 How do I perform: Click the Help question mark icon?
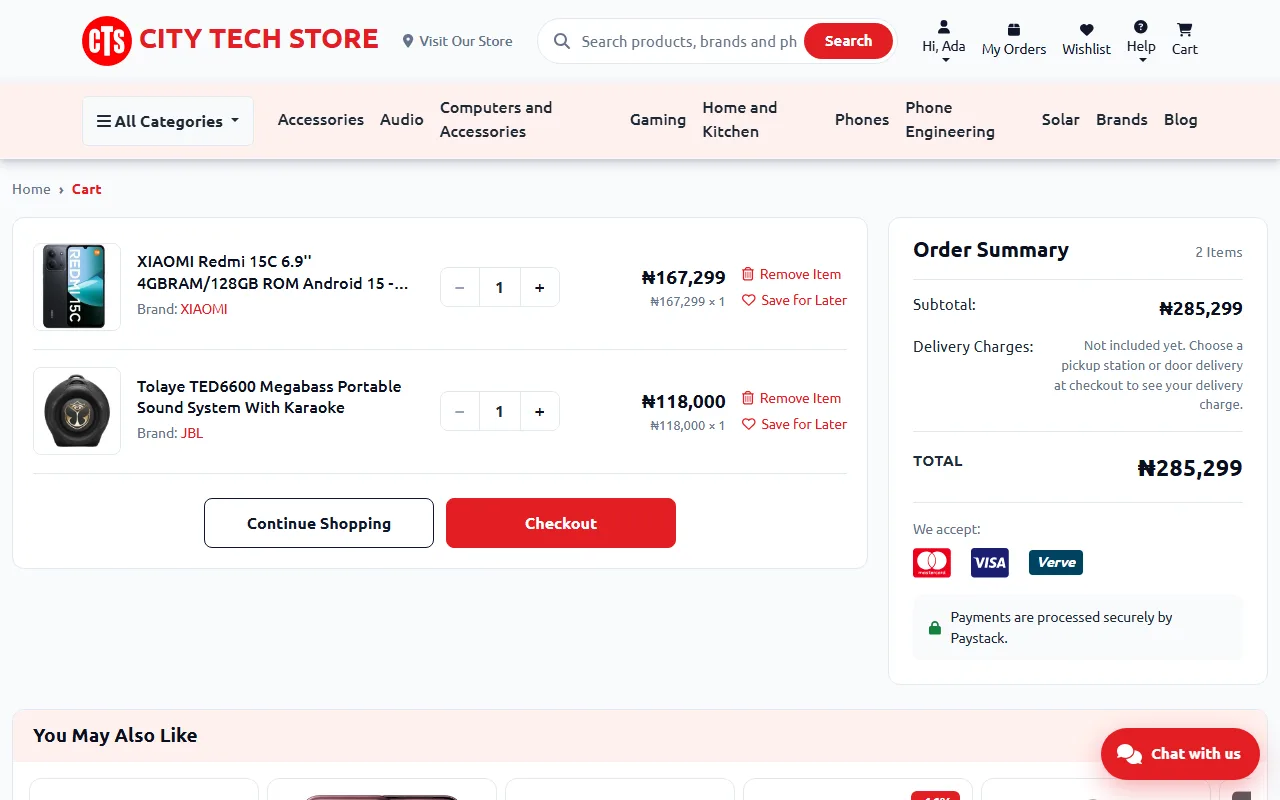click(1141, 27)
